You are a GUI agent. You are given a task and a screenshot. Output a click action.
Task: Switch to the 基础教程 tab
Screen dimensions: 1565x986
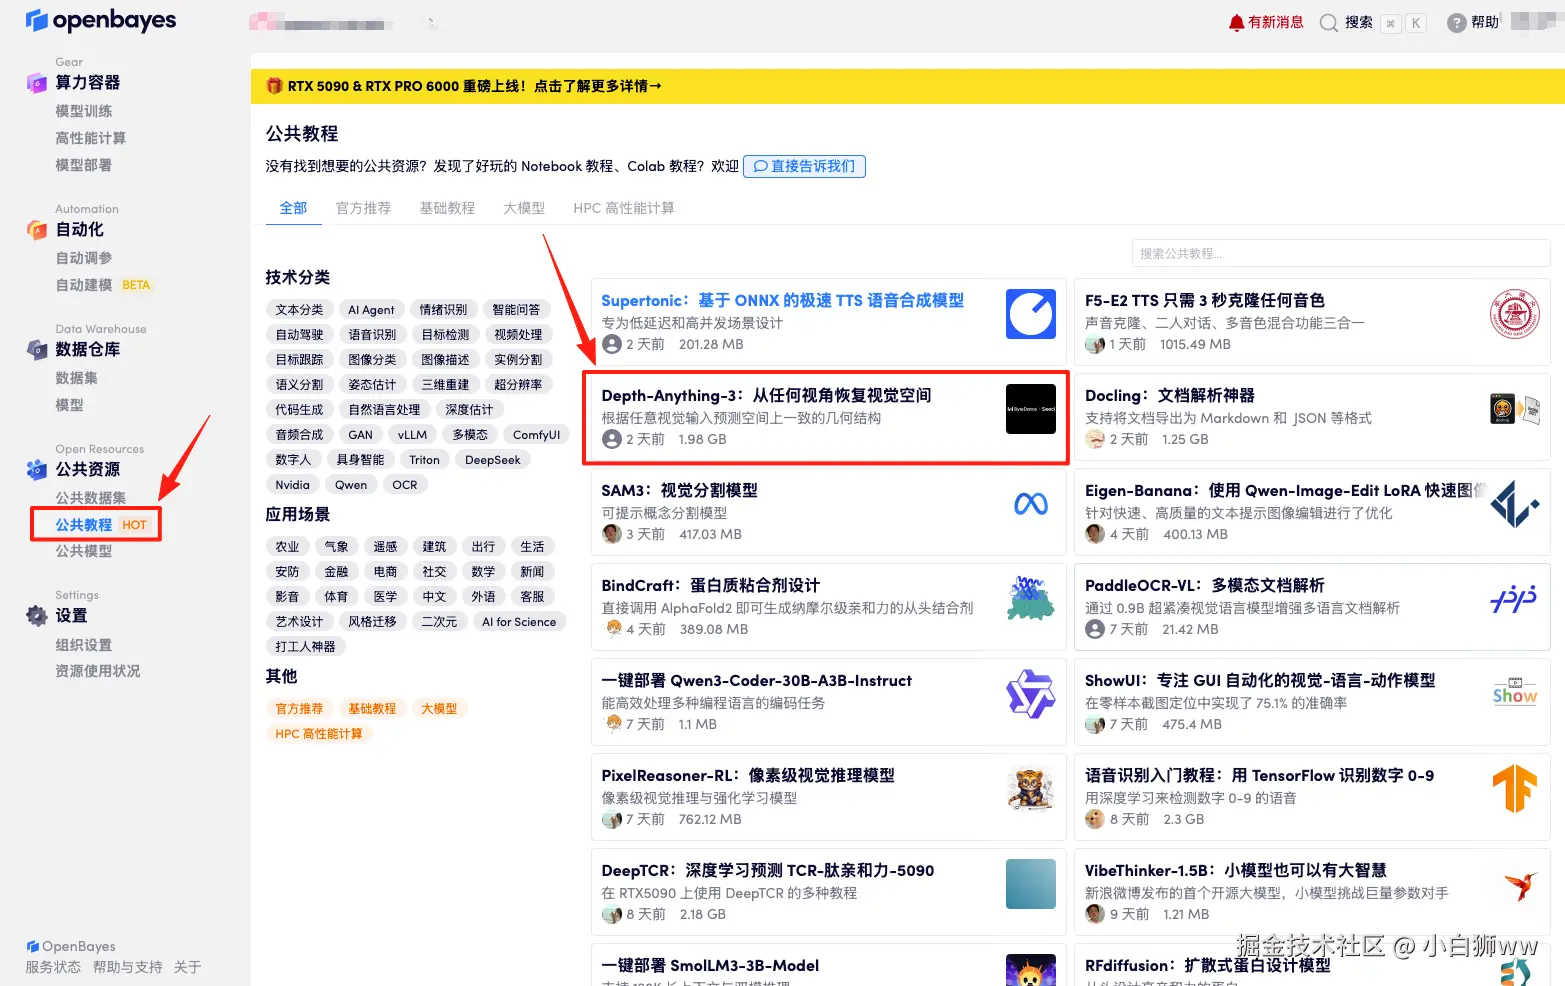[447, 208]
